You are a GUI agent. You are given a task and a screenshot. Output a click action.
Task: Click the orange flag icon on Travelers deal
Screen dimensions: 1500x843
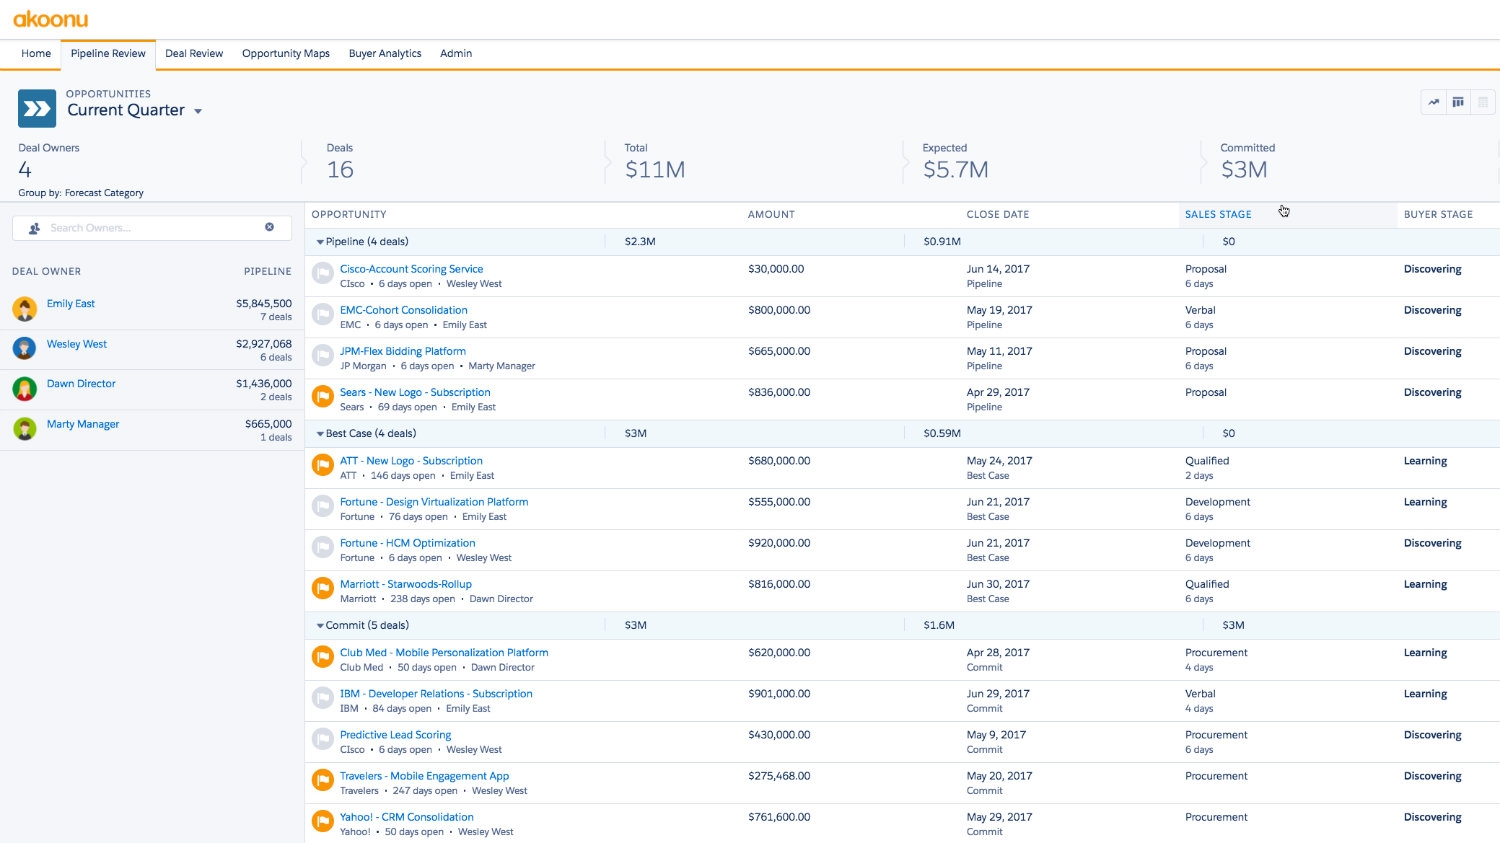[x=322, y=780]
